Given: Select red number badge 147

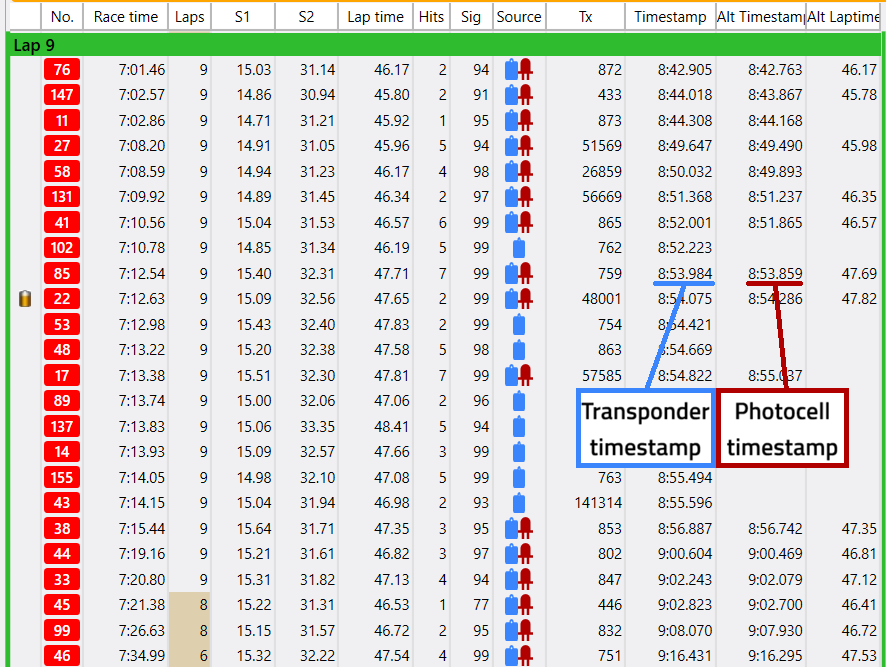Looking at the screenshot, I should click(x=62, y=94).
